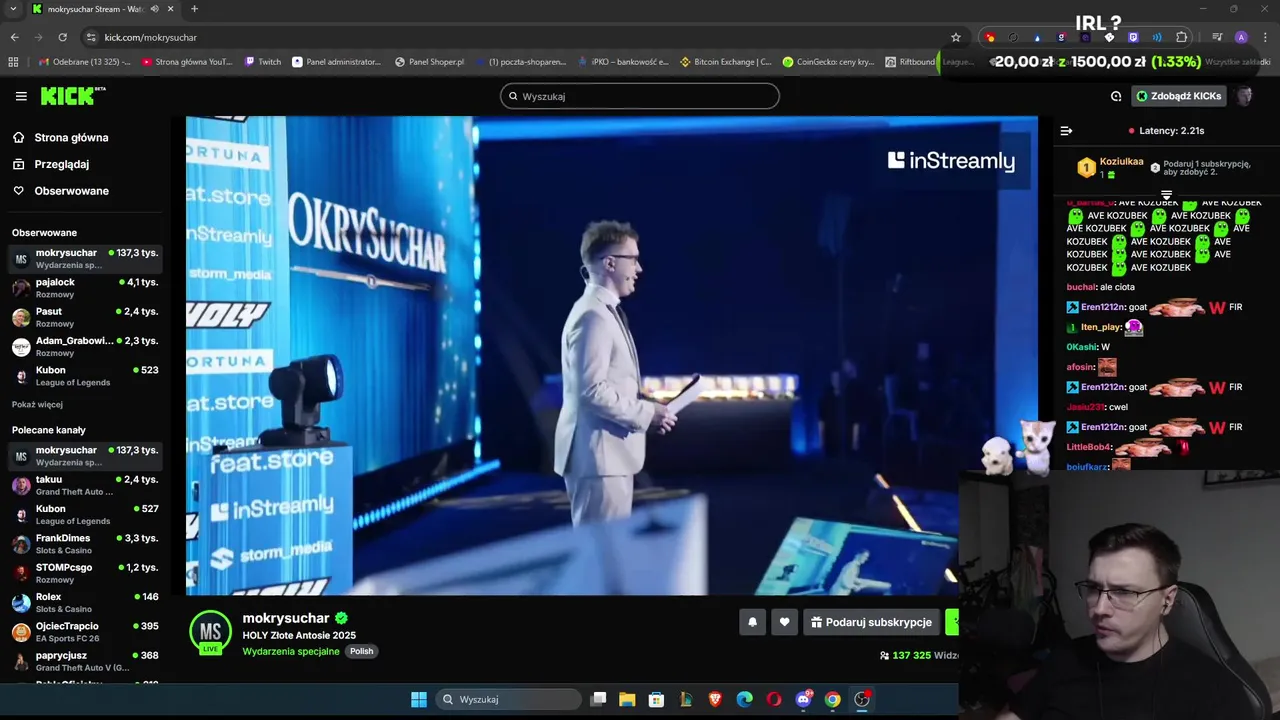
Task: Click the heart follow icon
Action: [x=784, y=622]
